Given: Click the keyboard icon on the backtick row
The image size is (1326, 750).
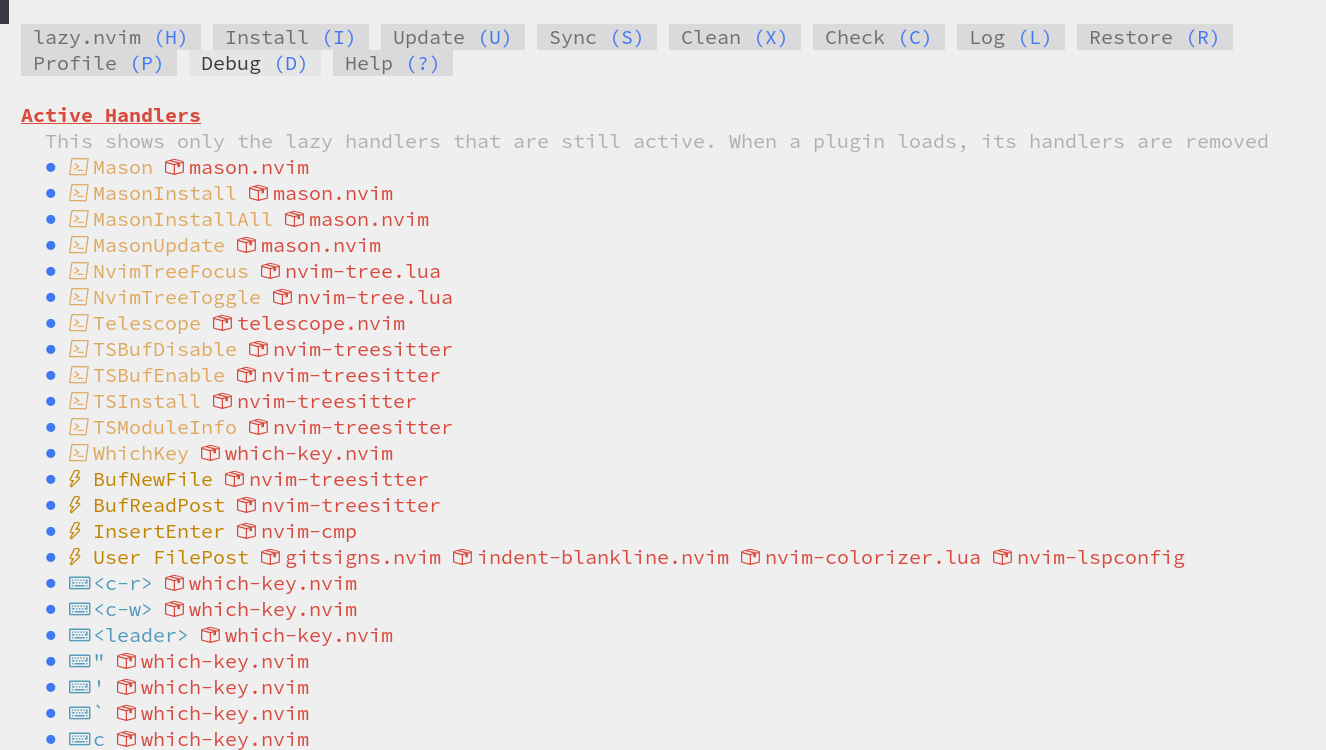Looking at the screenshot, I should pyautogui.click(x=80, y=713).
